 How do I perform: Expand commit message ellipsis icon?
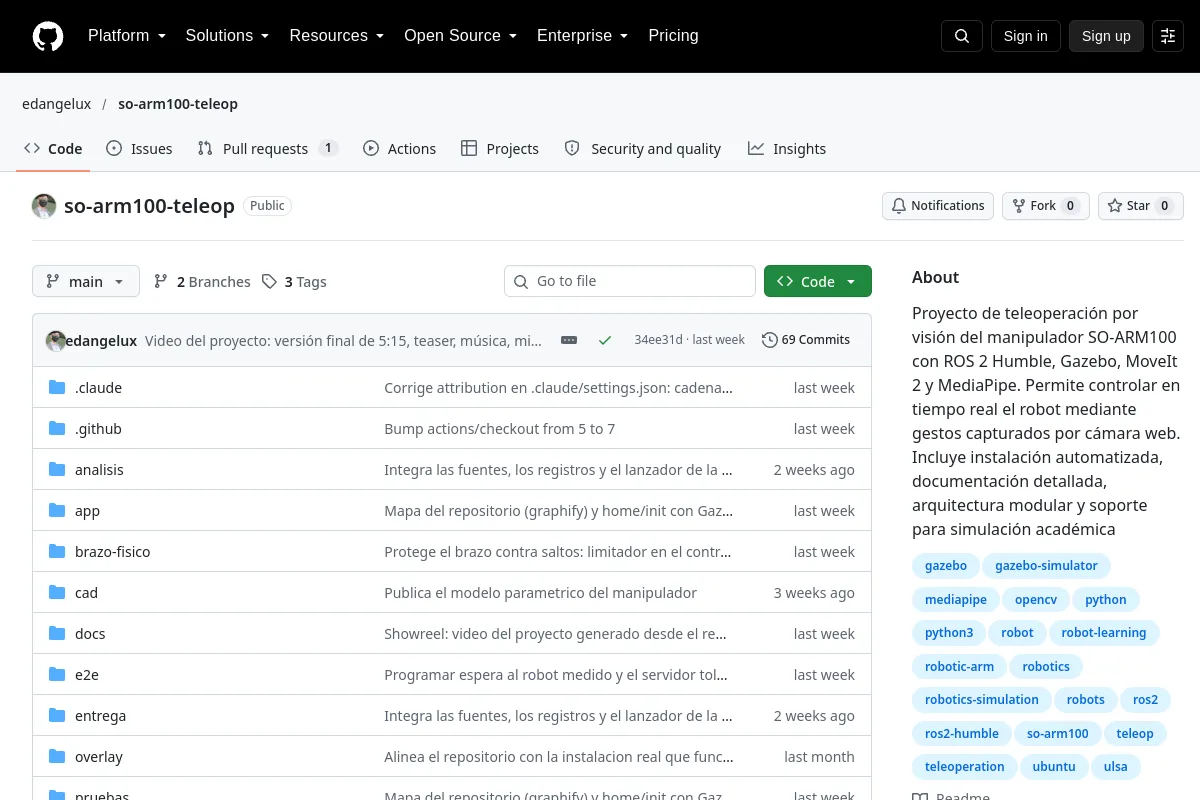tap(569, 340)
